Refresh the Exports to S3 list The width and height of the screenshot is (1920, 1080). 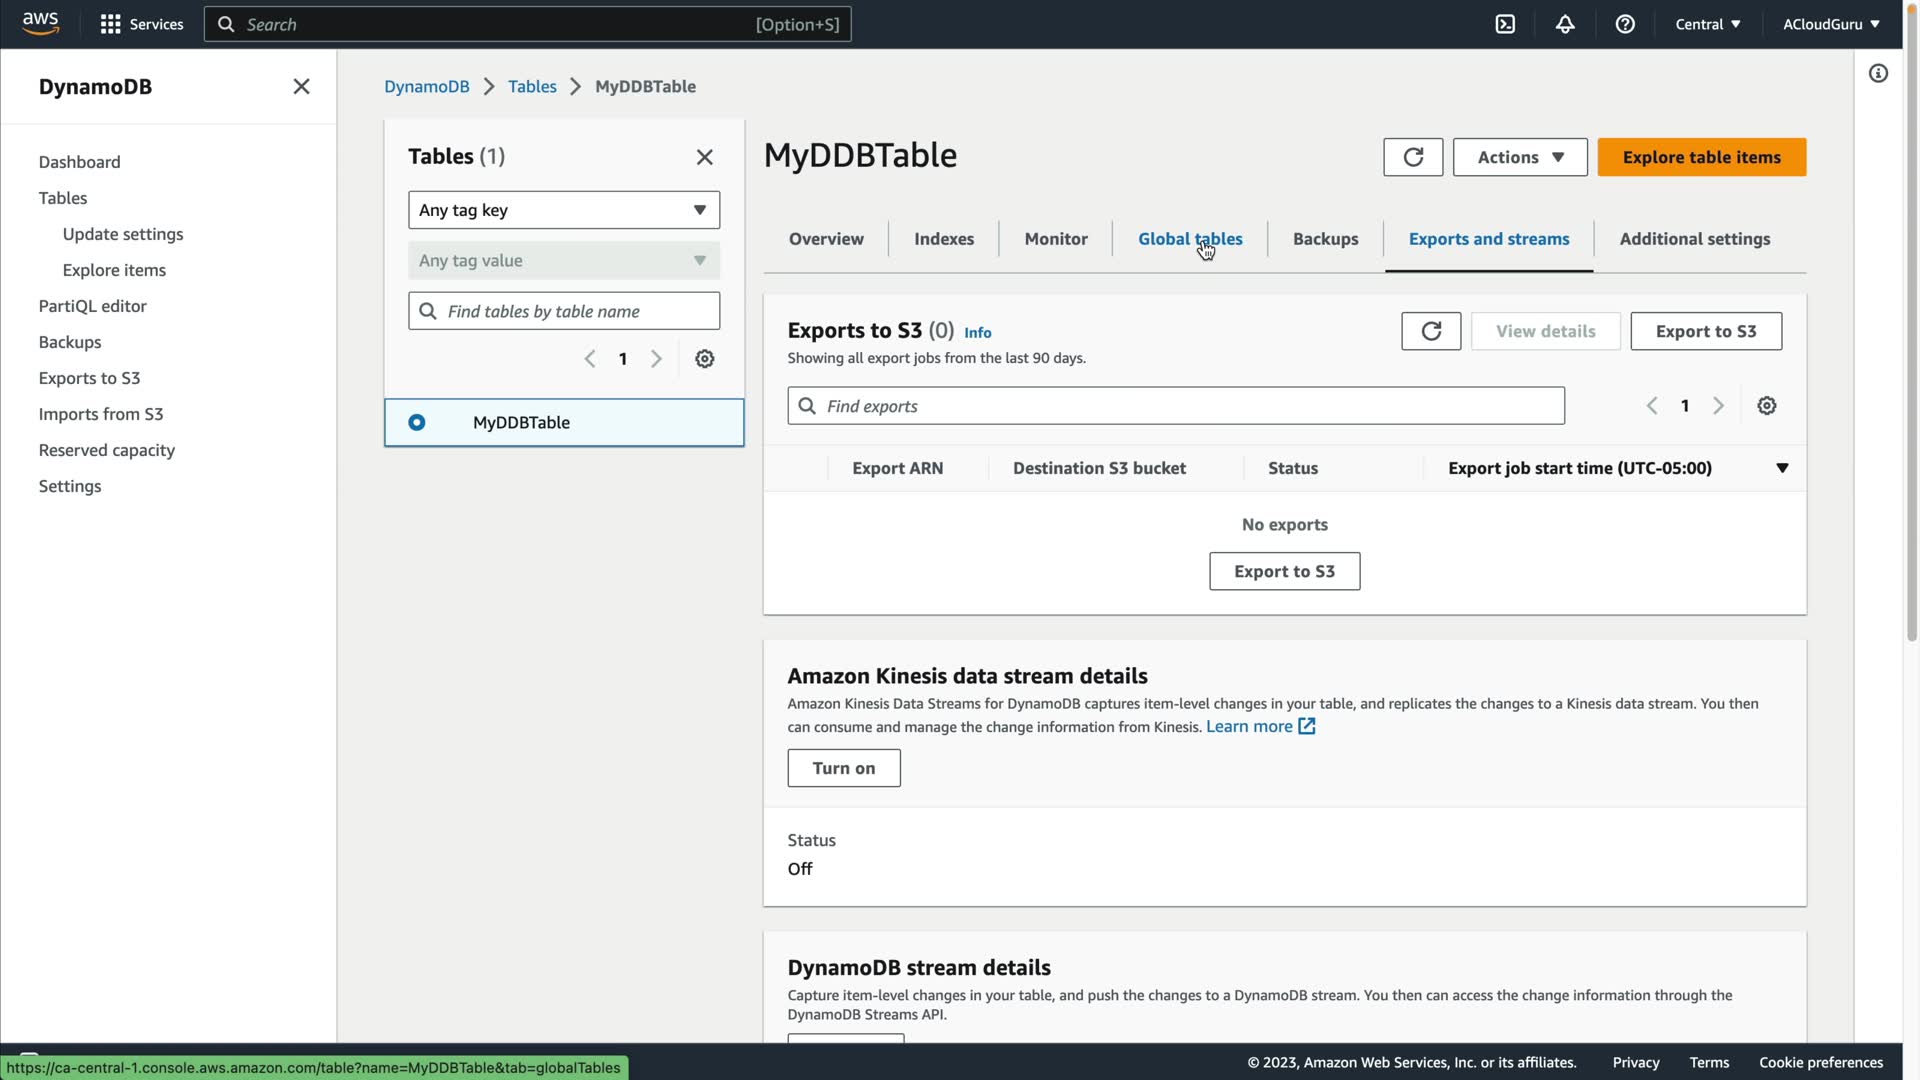(x=1430, y=331)
